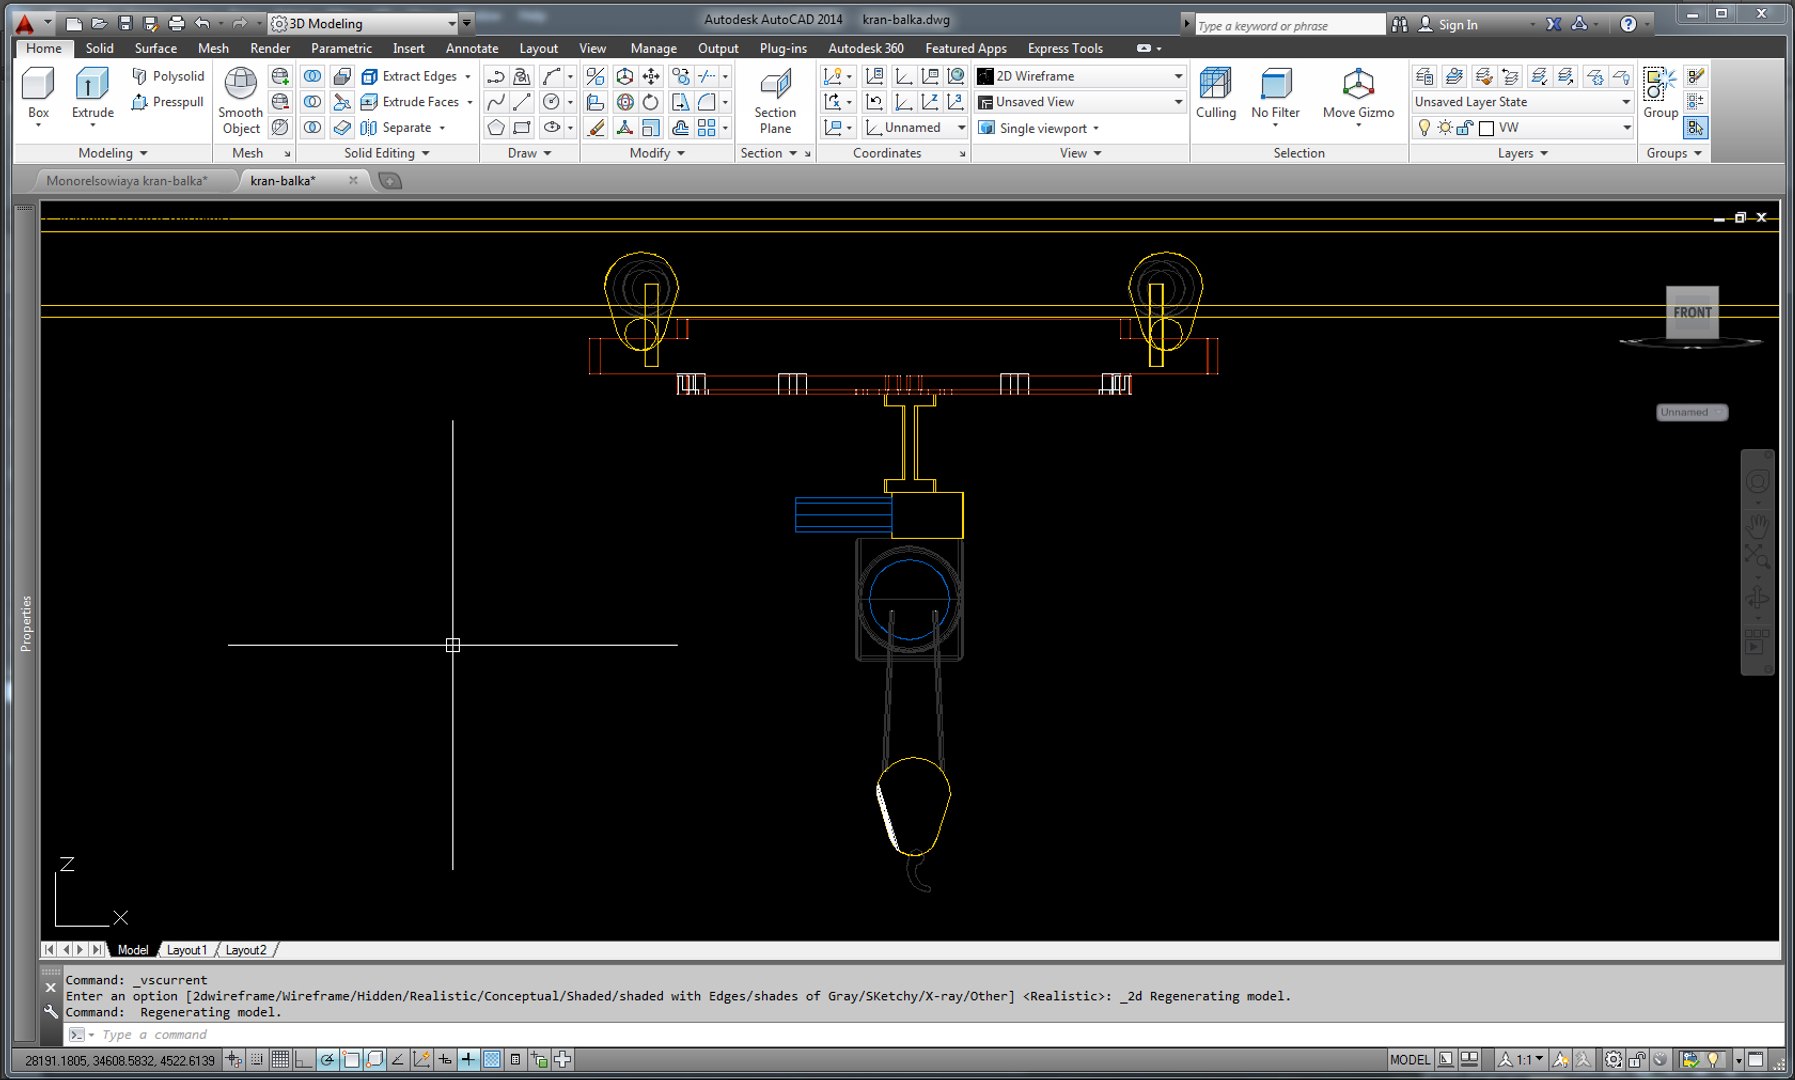The image size is (1795, 1080).
Task: Select the Box solid tool
Action: tap(38, 94)
